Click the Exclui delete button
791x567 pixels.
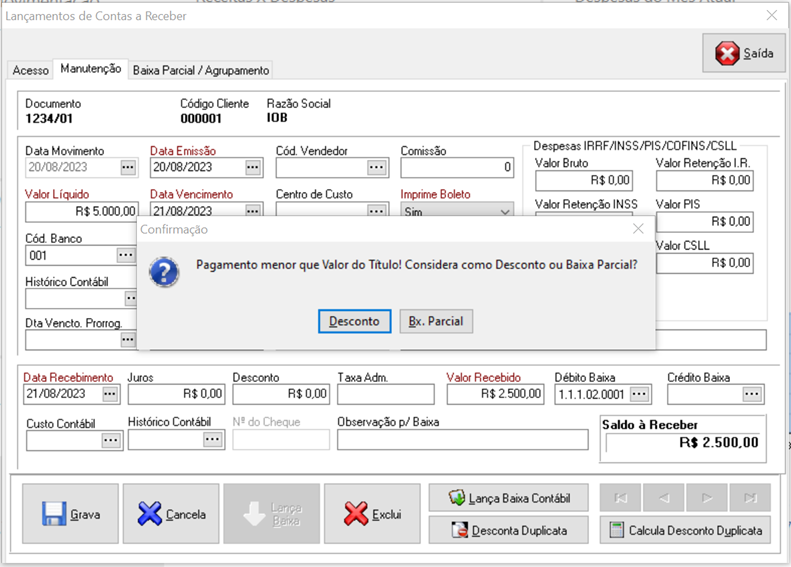pos(371,514)
